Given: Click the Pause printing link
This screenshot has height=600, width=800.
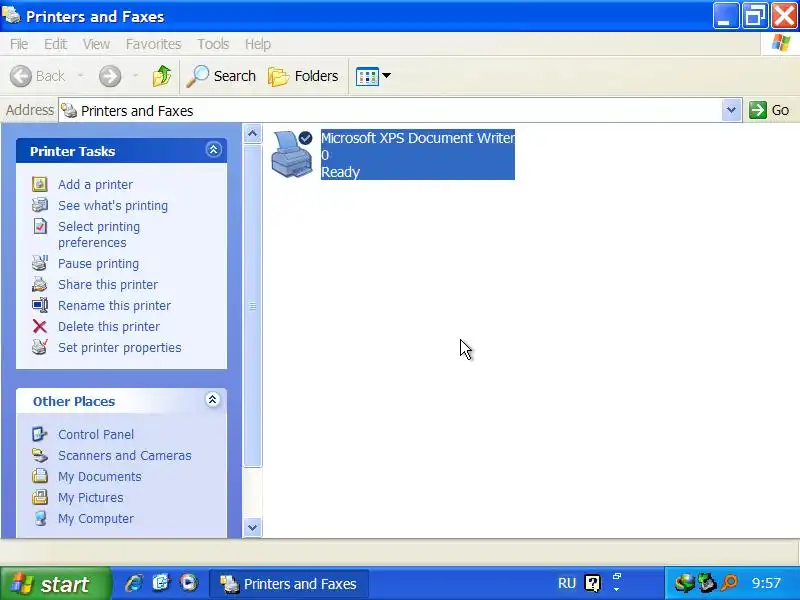Looking at the screenshot, I should coord(98,263).
